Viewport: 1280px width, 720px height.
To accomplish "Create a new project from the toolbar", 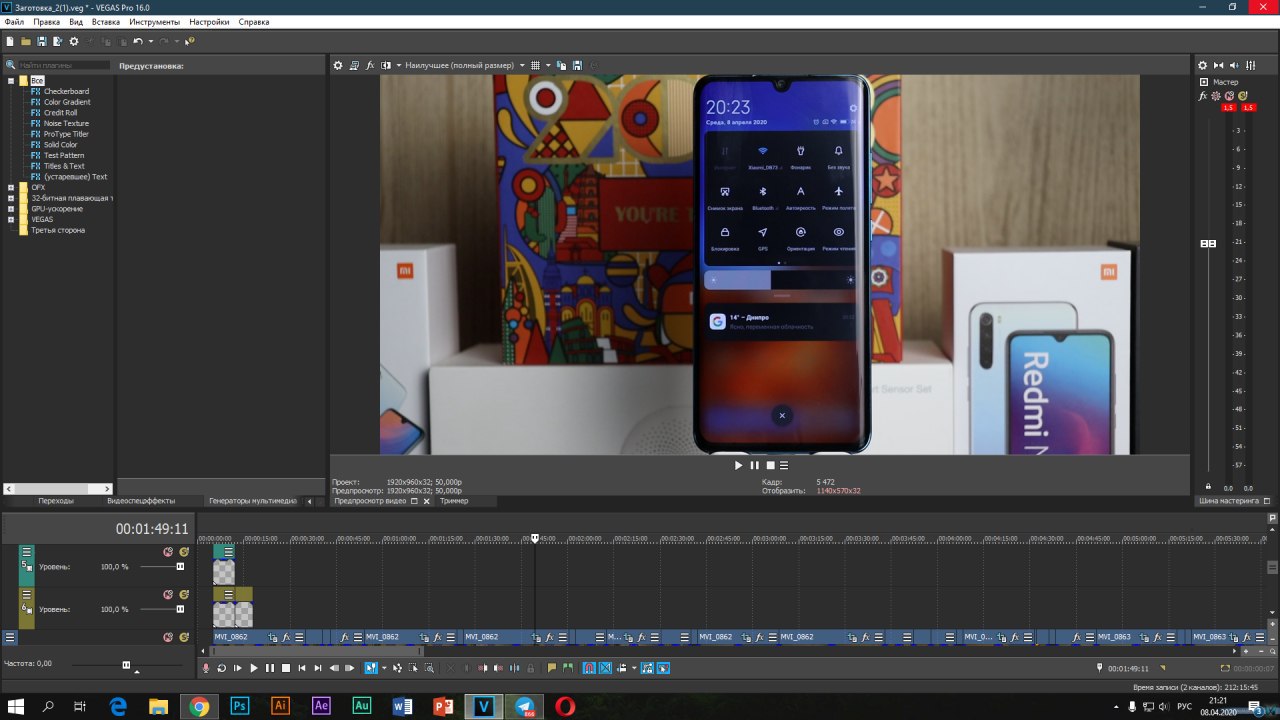I will [9, 41].
